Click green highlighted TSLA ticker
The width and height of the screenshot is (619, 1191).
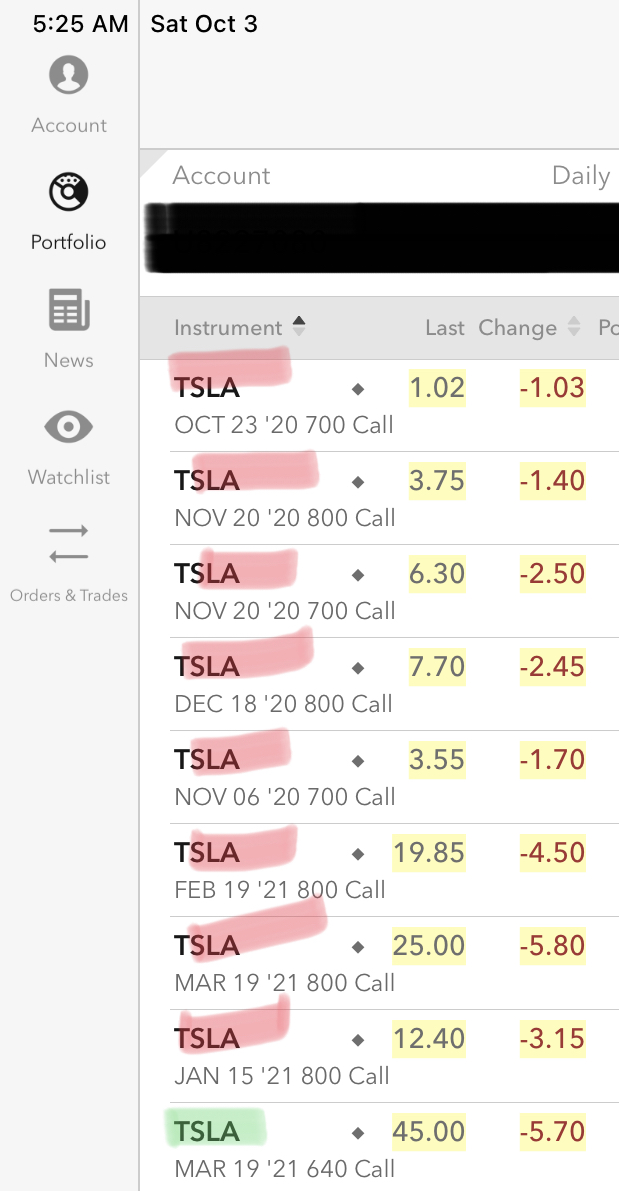point(208,1132)
